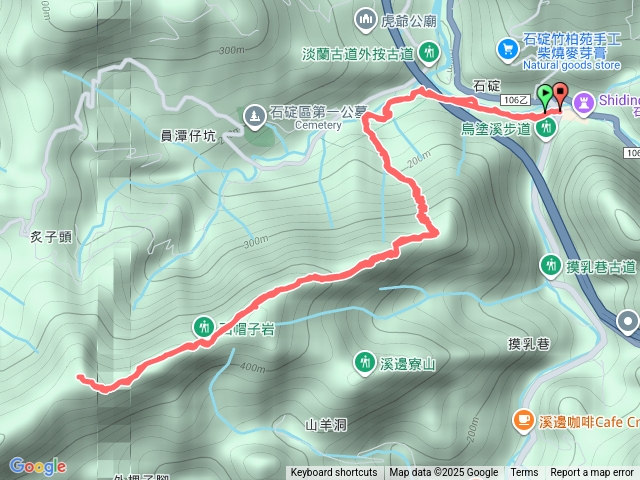The width and height of the screenshot is (640, 480).
Task: Select the cemetery tree pin icon
Action: (x=255, y=118)
